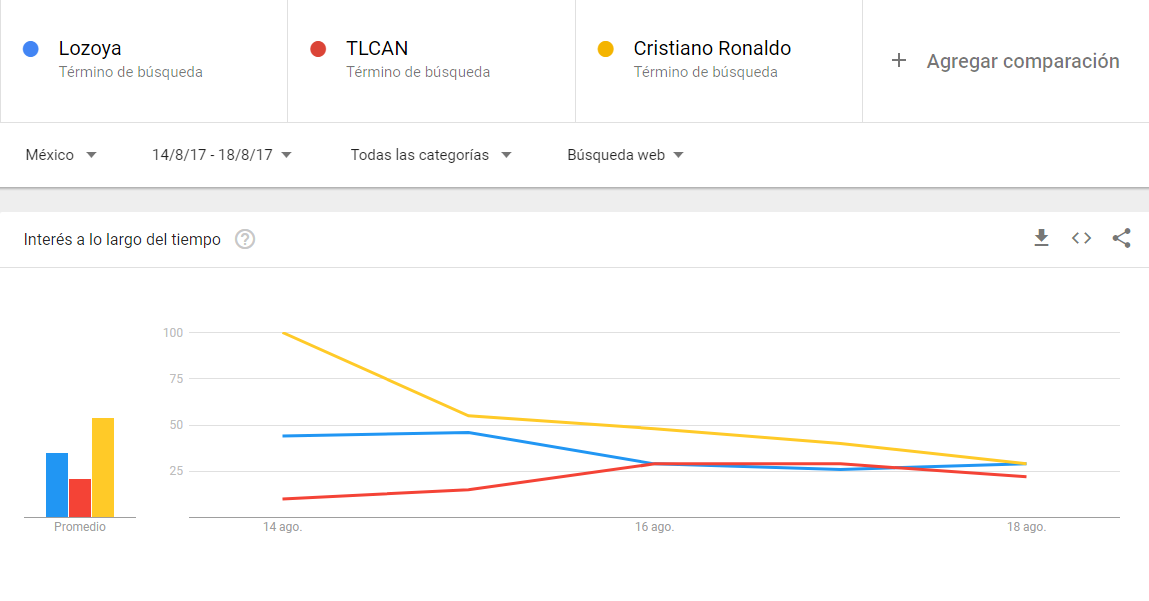Open the embed code icon
The height and width of the screenshot is (601, 1149).
tap(1082, 237)
